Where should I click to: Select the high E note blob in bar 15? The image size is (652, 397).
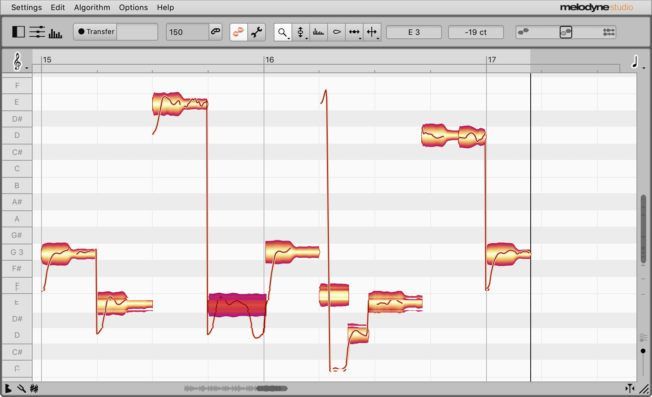pos(180,104)
